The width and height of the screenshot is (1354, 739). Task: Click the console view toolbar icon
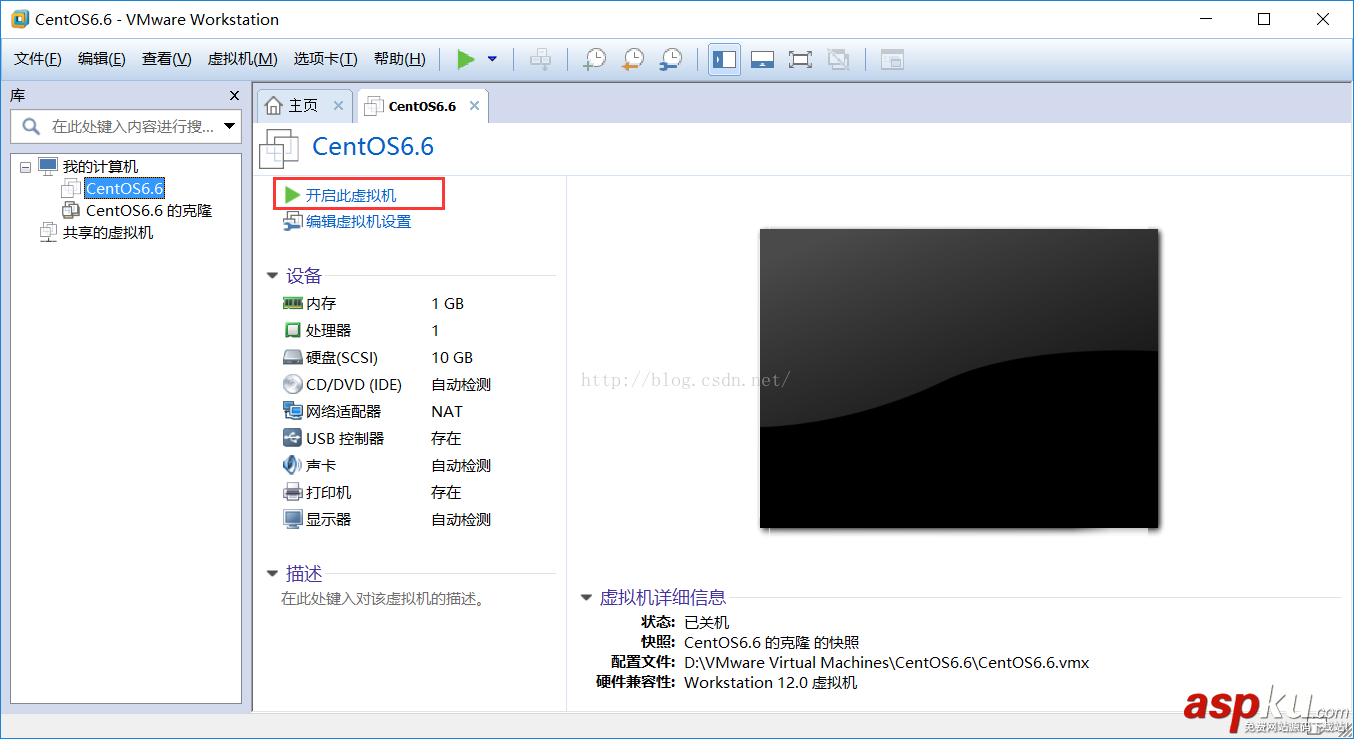[891, 60]
